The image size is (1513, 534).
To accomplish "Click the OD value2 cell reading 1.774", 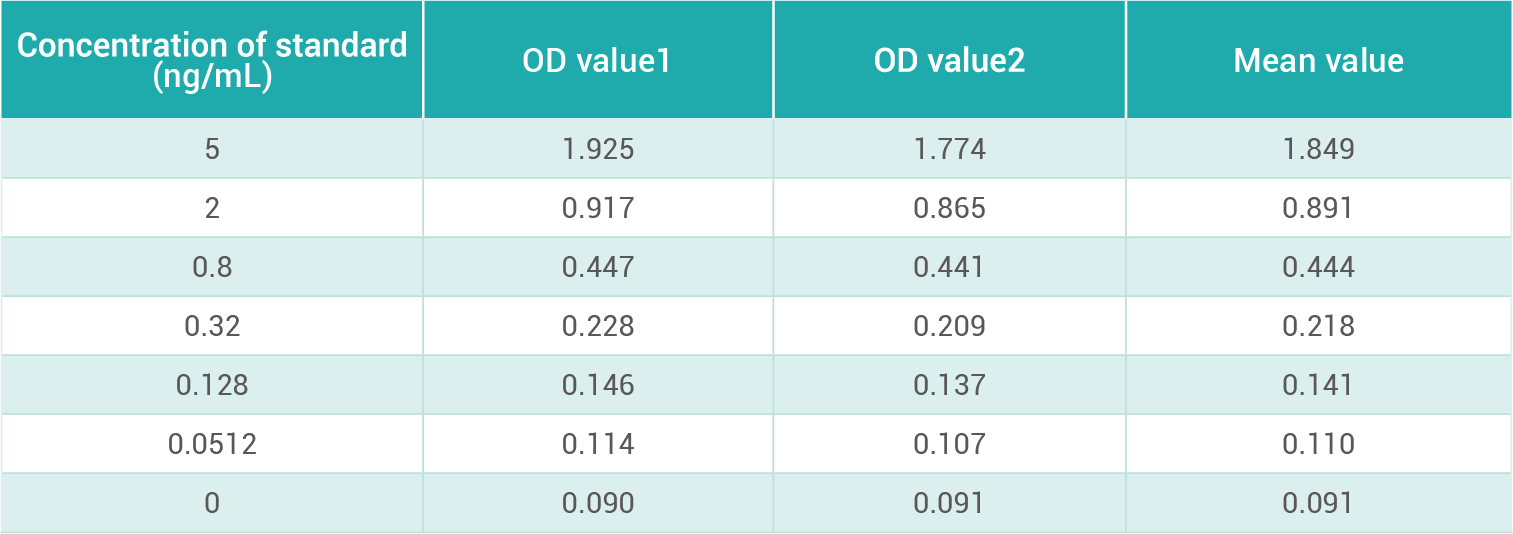I will 949,149.
